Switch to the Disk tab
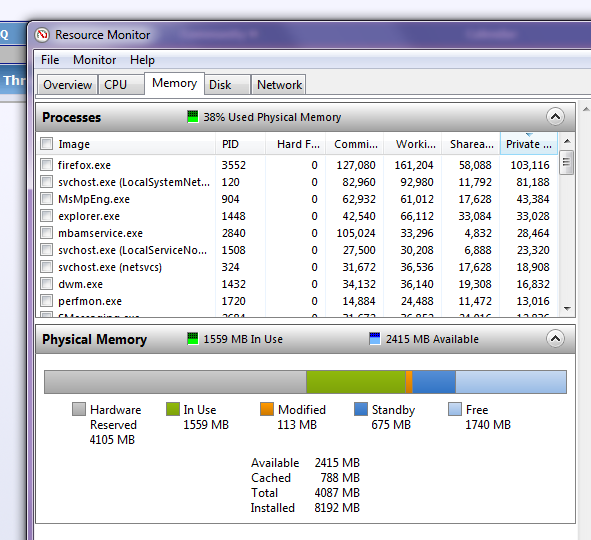The image size is (591, 540). coord(227,84)
